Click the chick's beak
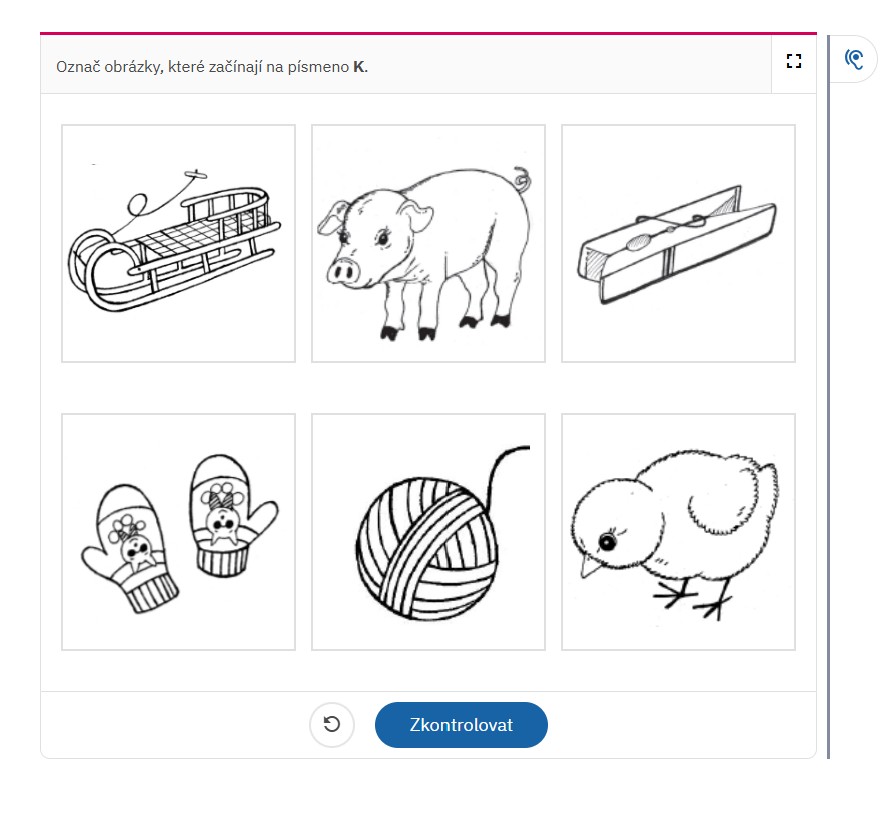This screenshot has width=890, height=836. pyautogui.click(x=589, y=566)
